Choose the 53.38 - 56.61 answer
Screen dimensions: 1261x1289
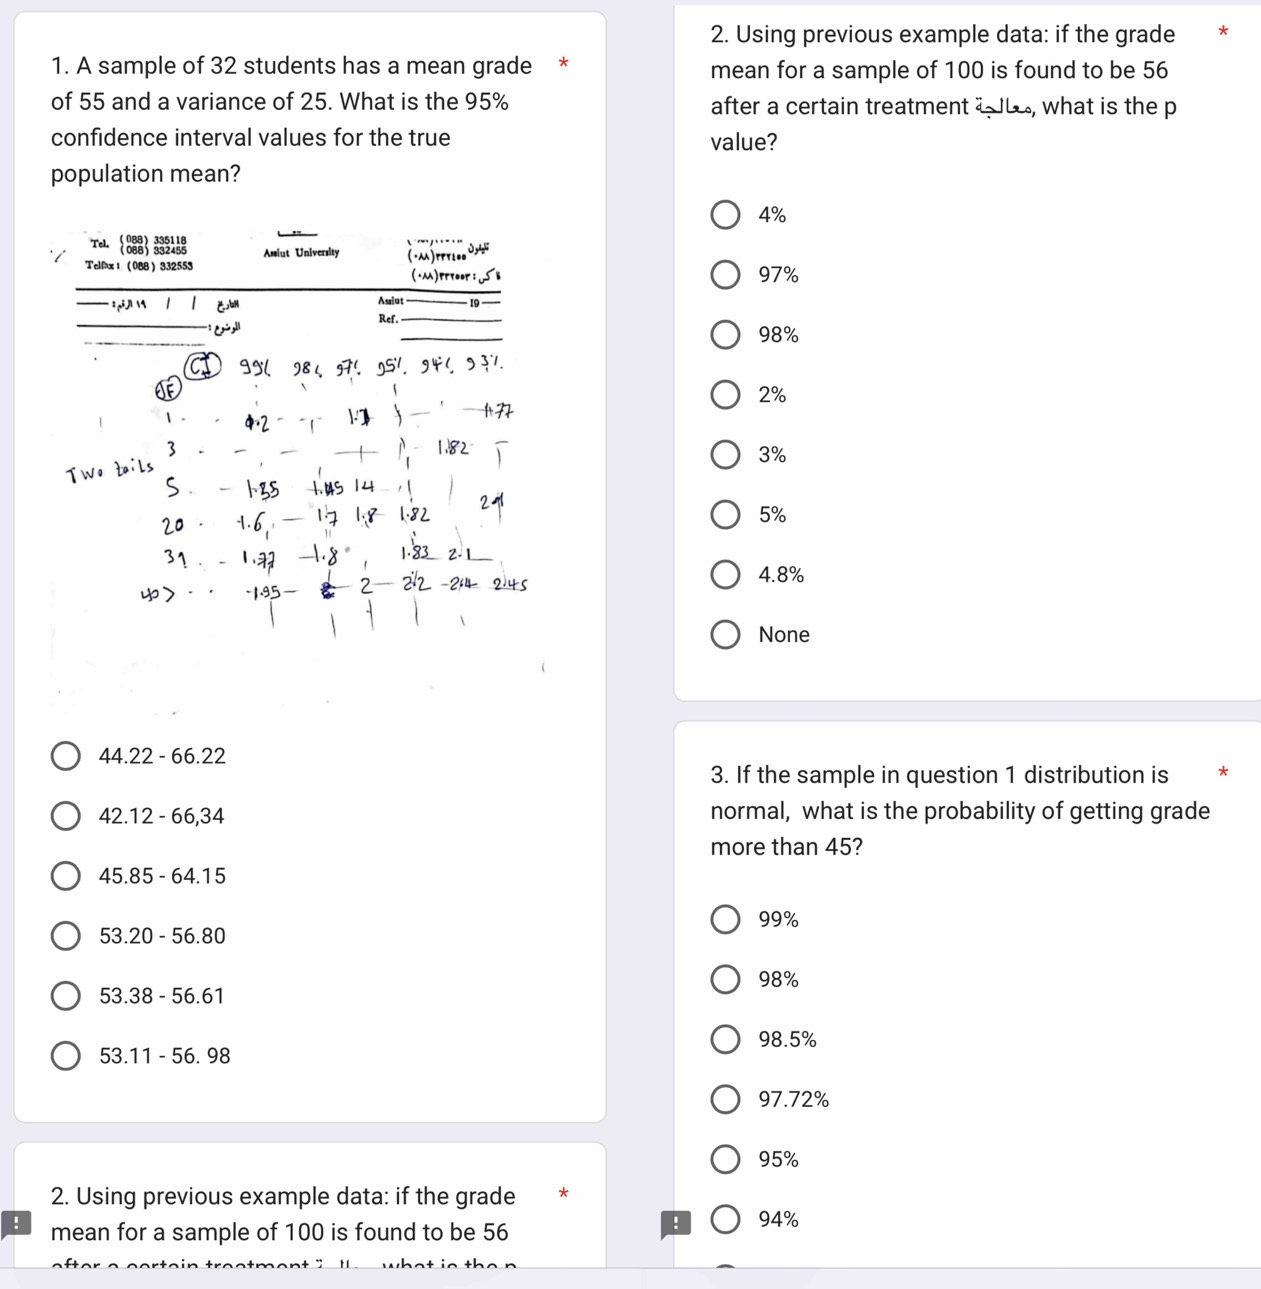66,996
